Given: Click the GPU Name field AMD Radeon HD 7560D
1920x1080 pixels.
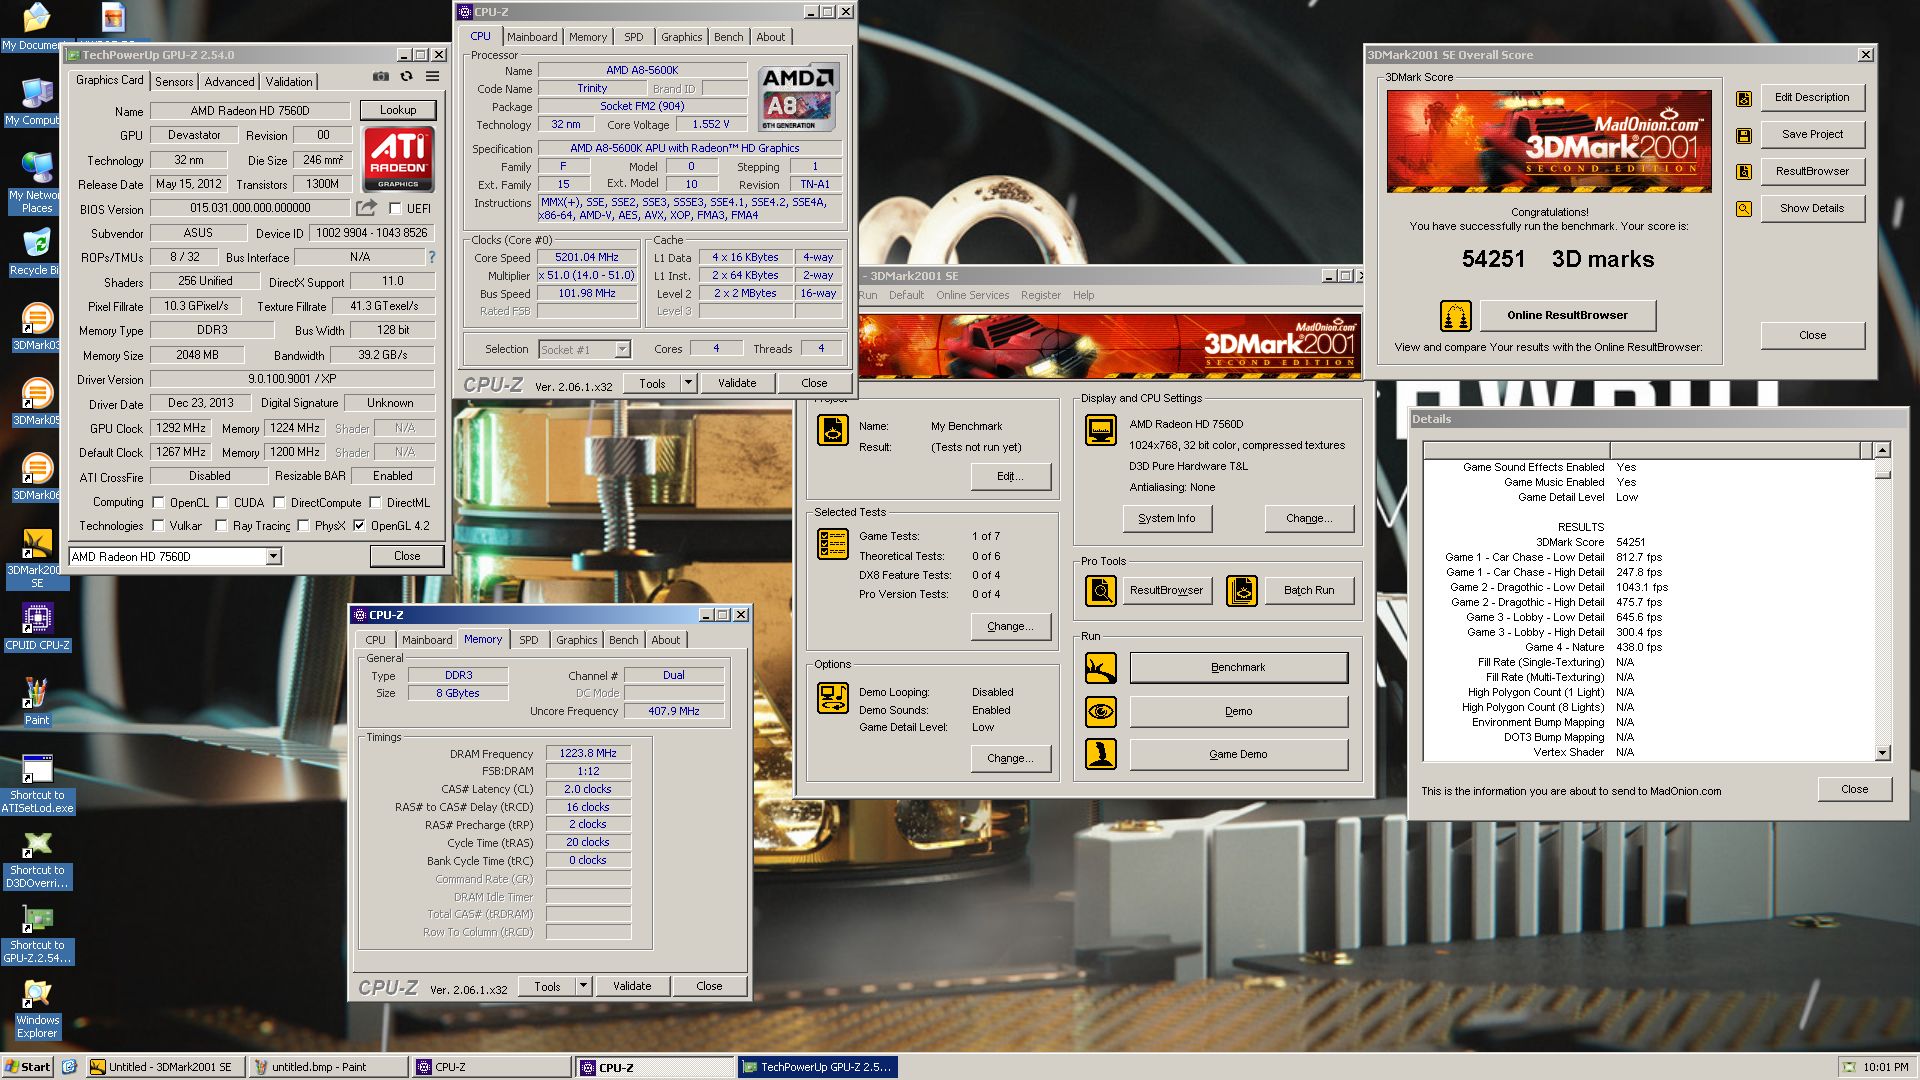Looking at the screenshot, I should tap(250, 111).
